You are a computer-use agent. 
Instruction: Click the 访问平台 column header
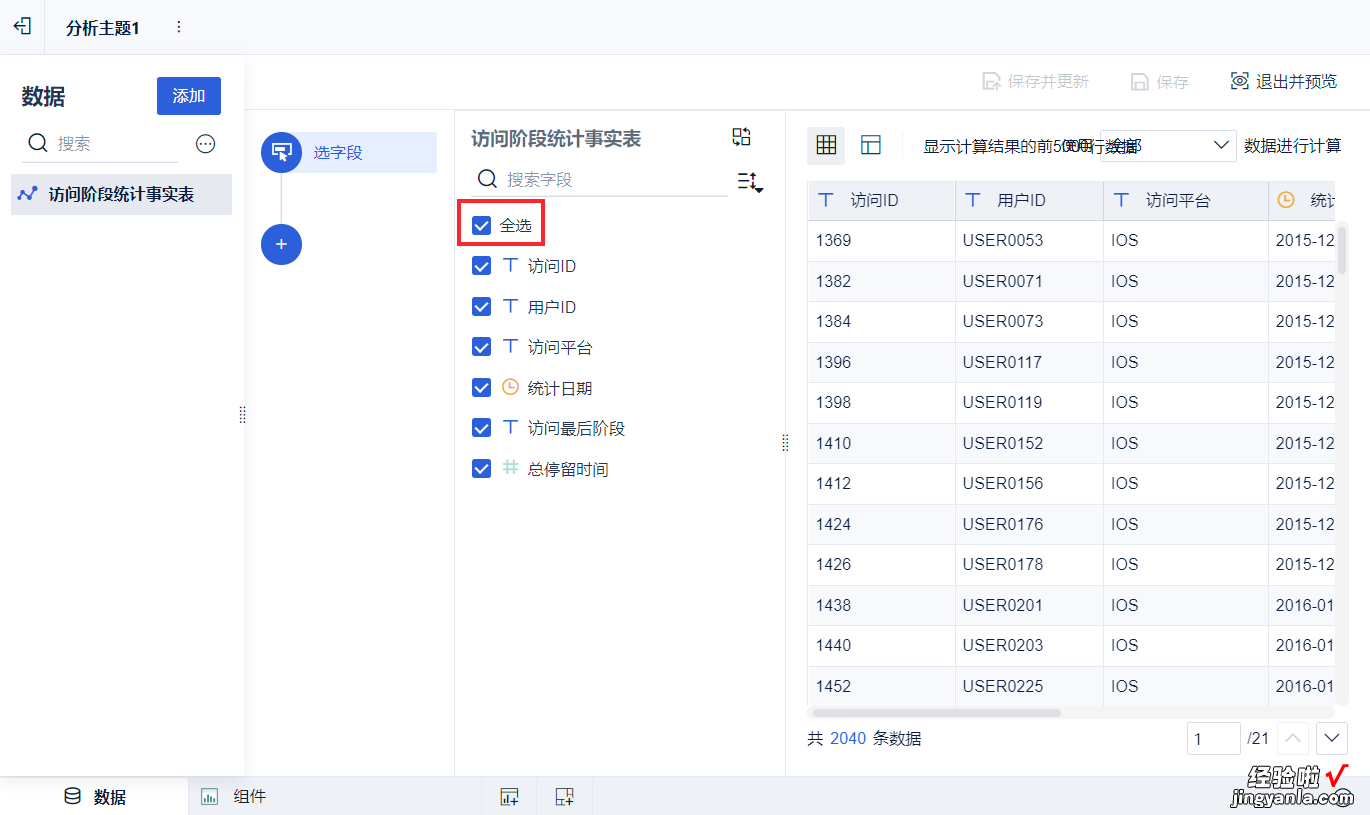(1186, 200)
